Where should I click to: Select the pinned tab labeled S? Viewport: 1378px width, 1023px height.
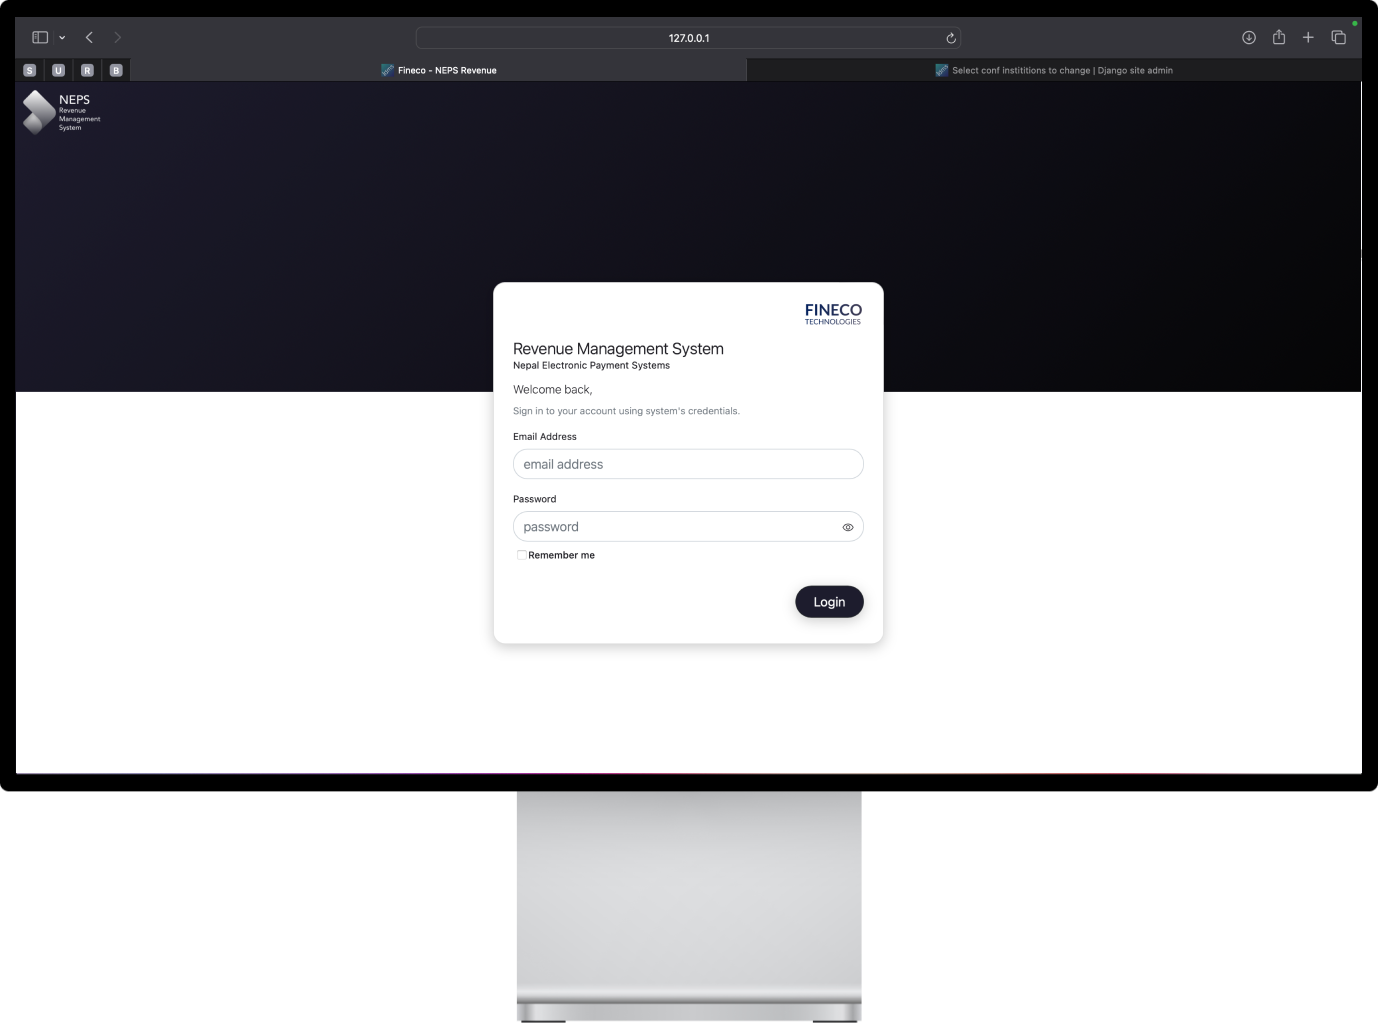click(29, 70)
